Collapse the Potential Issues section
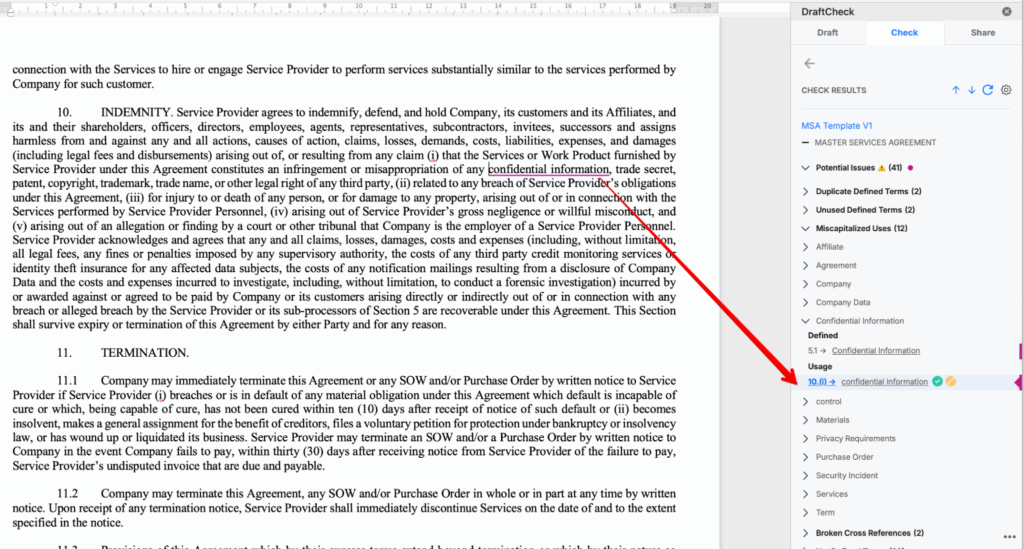This screenshot has height=549, width=1024. [807, 168]
